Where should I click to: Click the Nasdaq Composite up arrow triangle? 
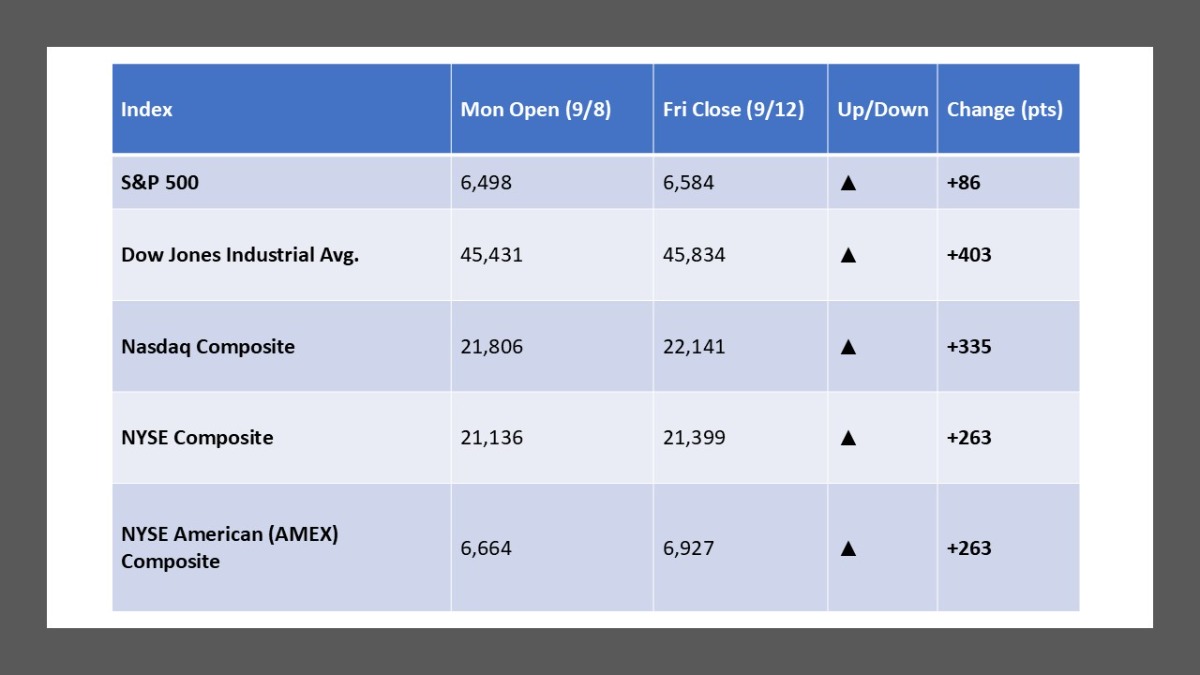tap(848, 347)
